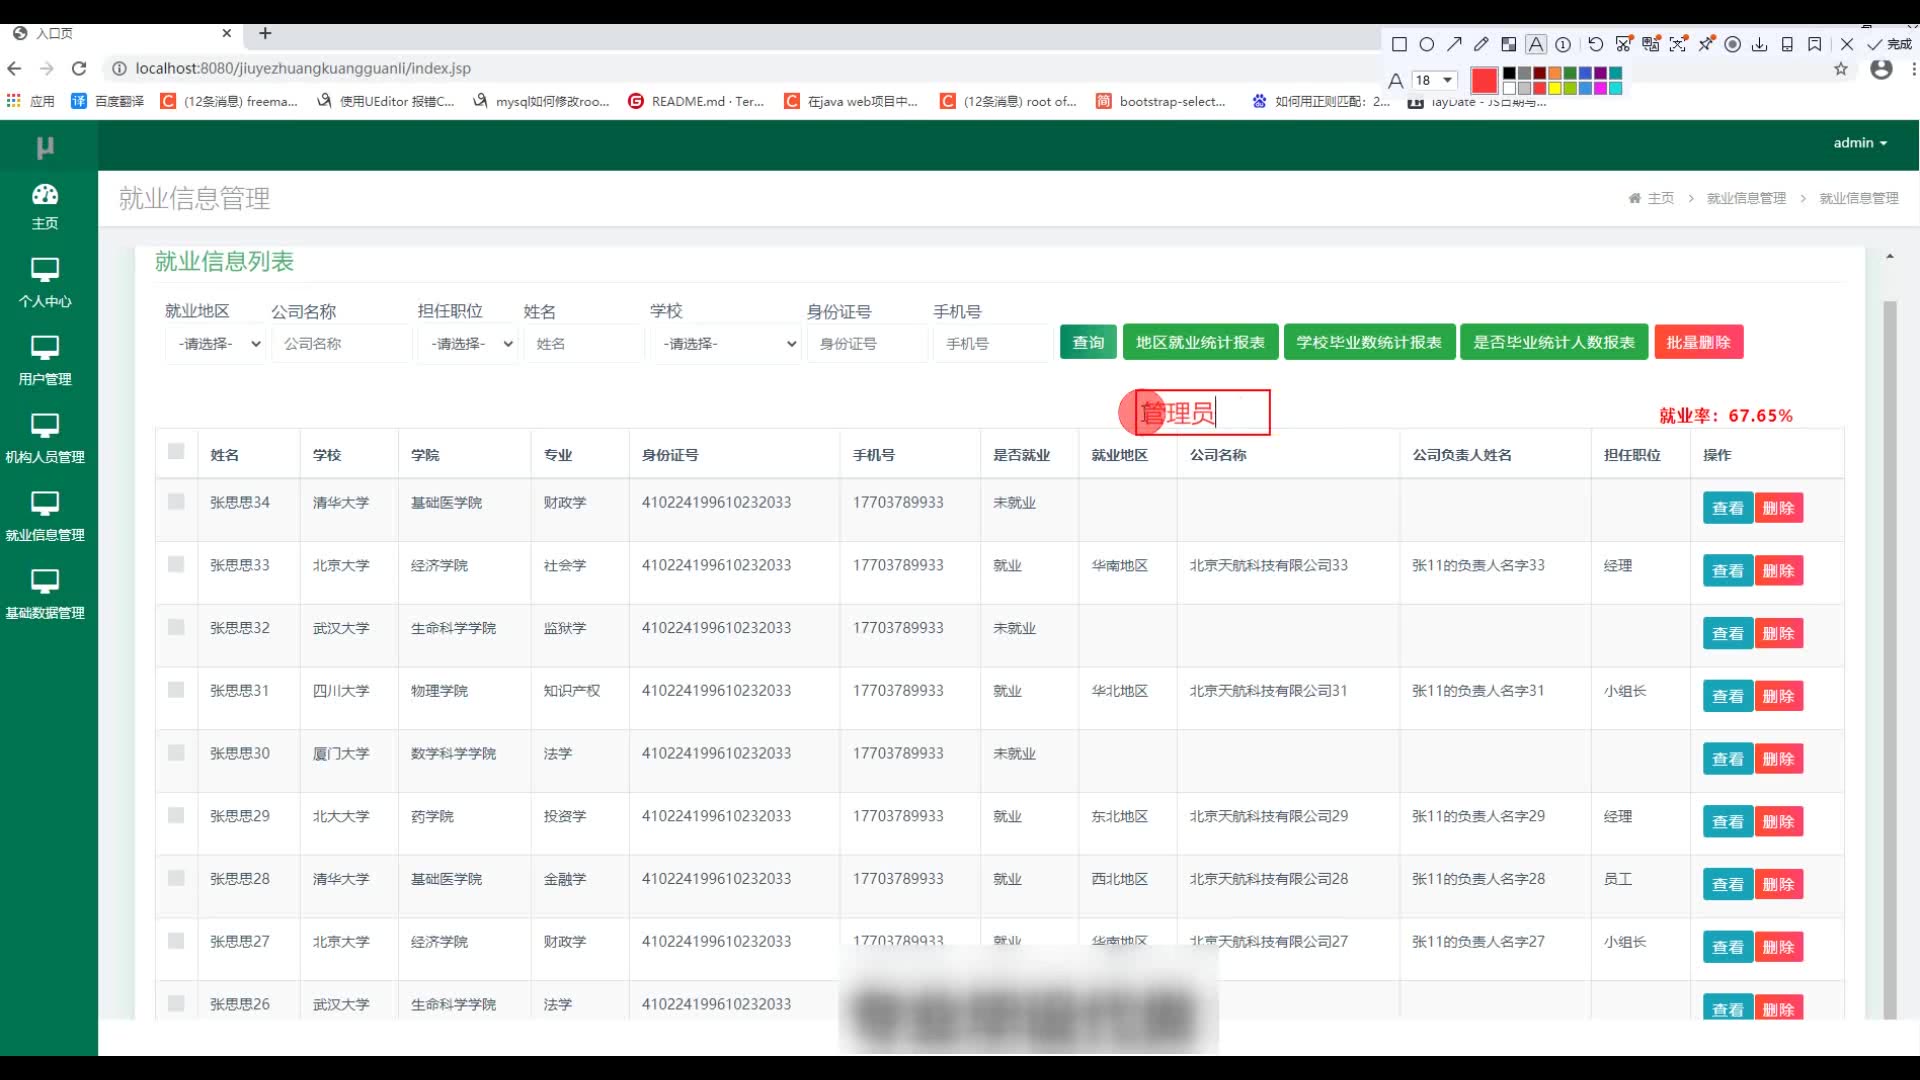Select the arrow annotation tool

[x=1454, y=44]
